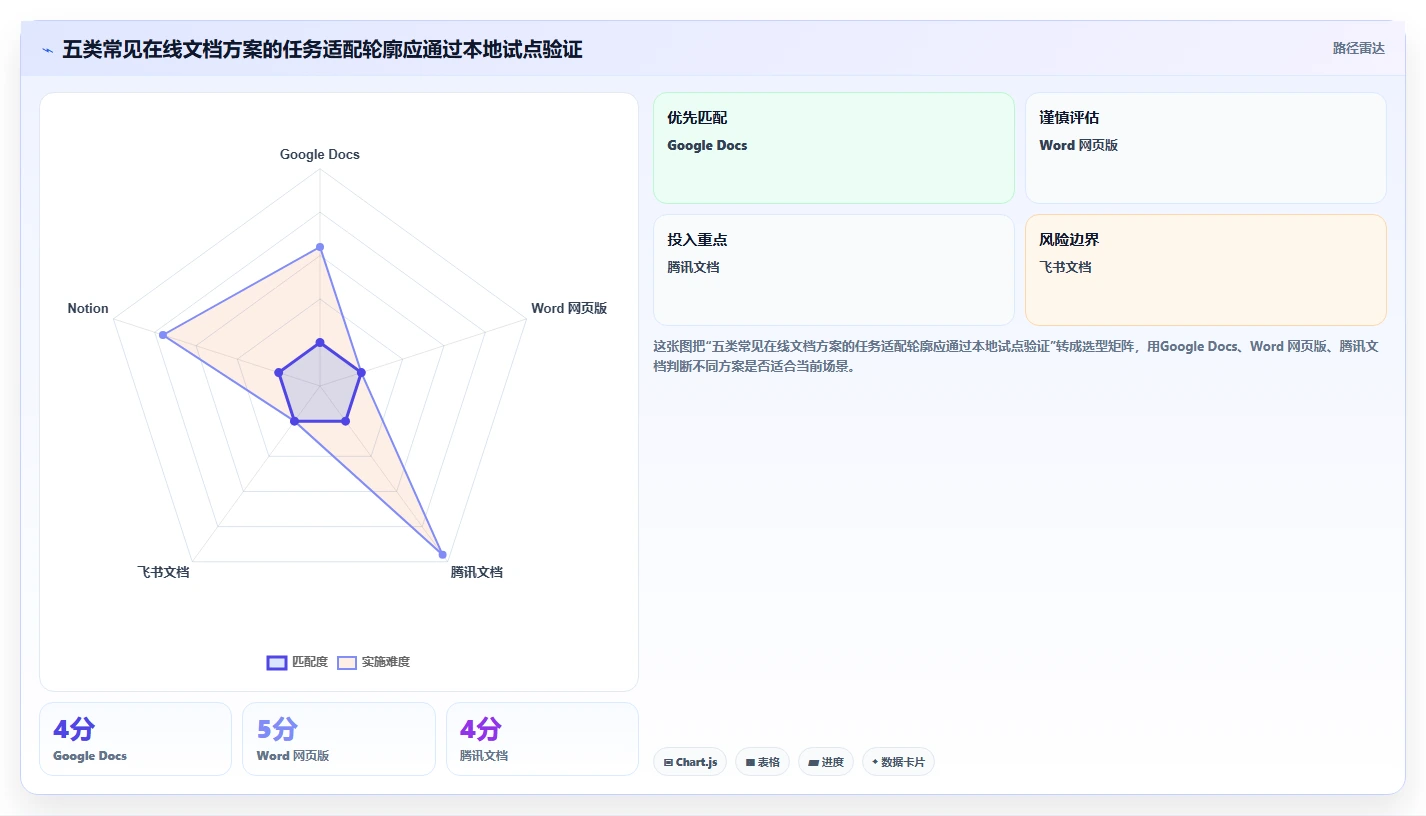Select the 进度 tag chip
Screen dimensions: 1426x816
coord(826,762)
